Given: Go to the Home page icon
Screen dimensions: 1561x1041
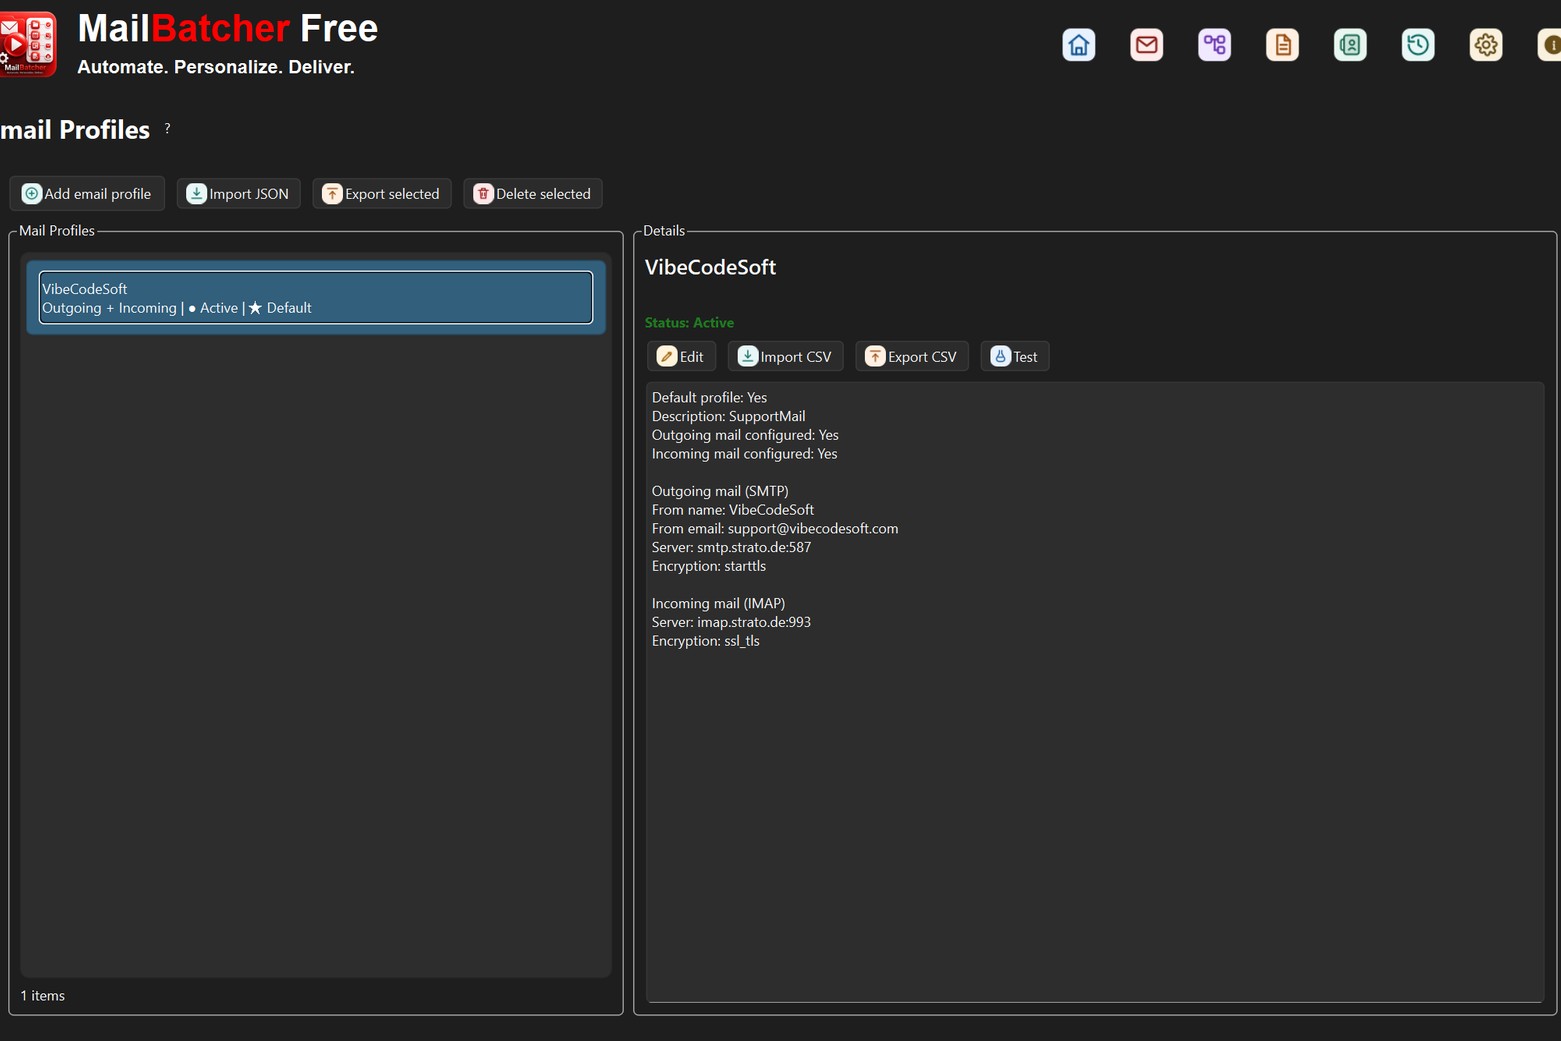Looking at the screenshot, I should (x=1078, y=45).
